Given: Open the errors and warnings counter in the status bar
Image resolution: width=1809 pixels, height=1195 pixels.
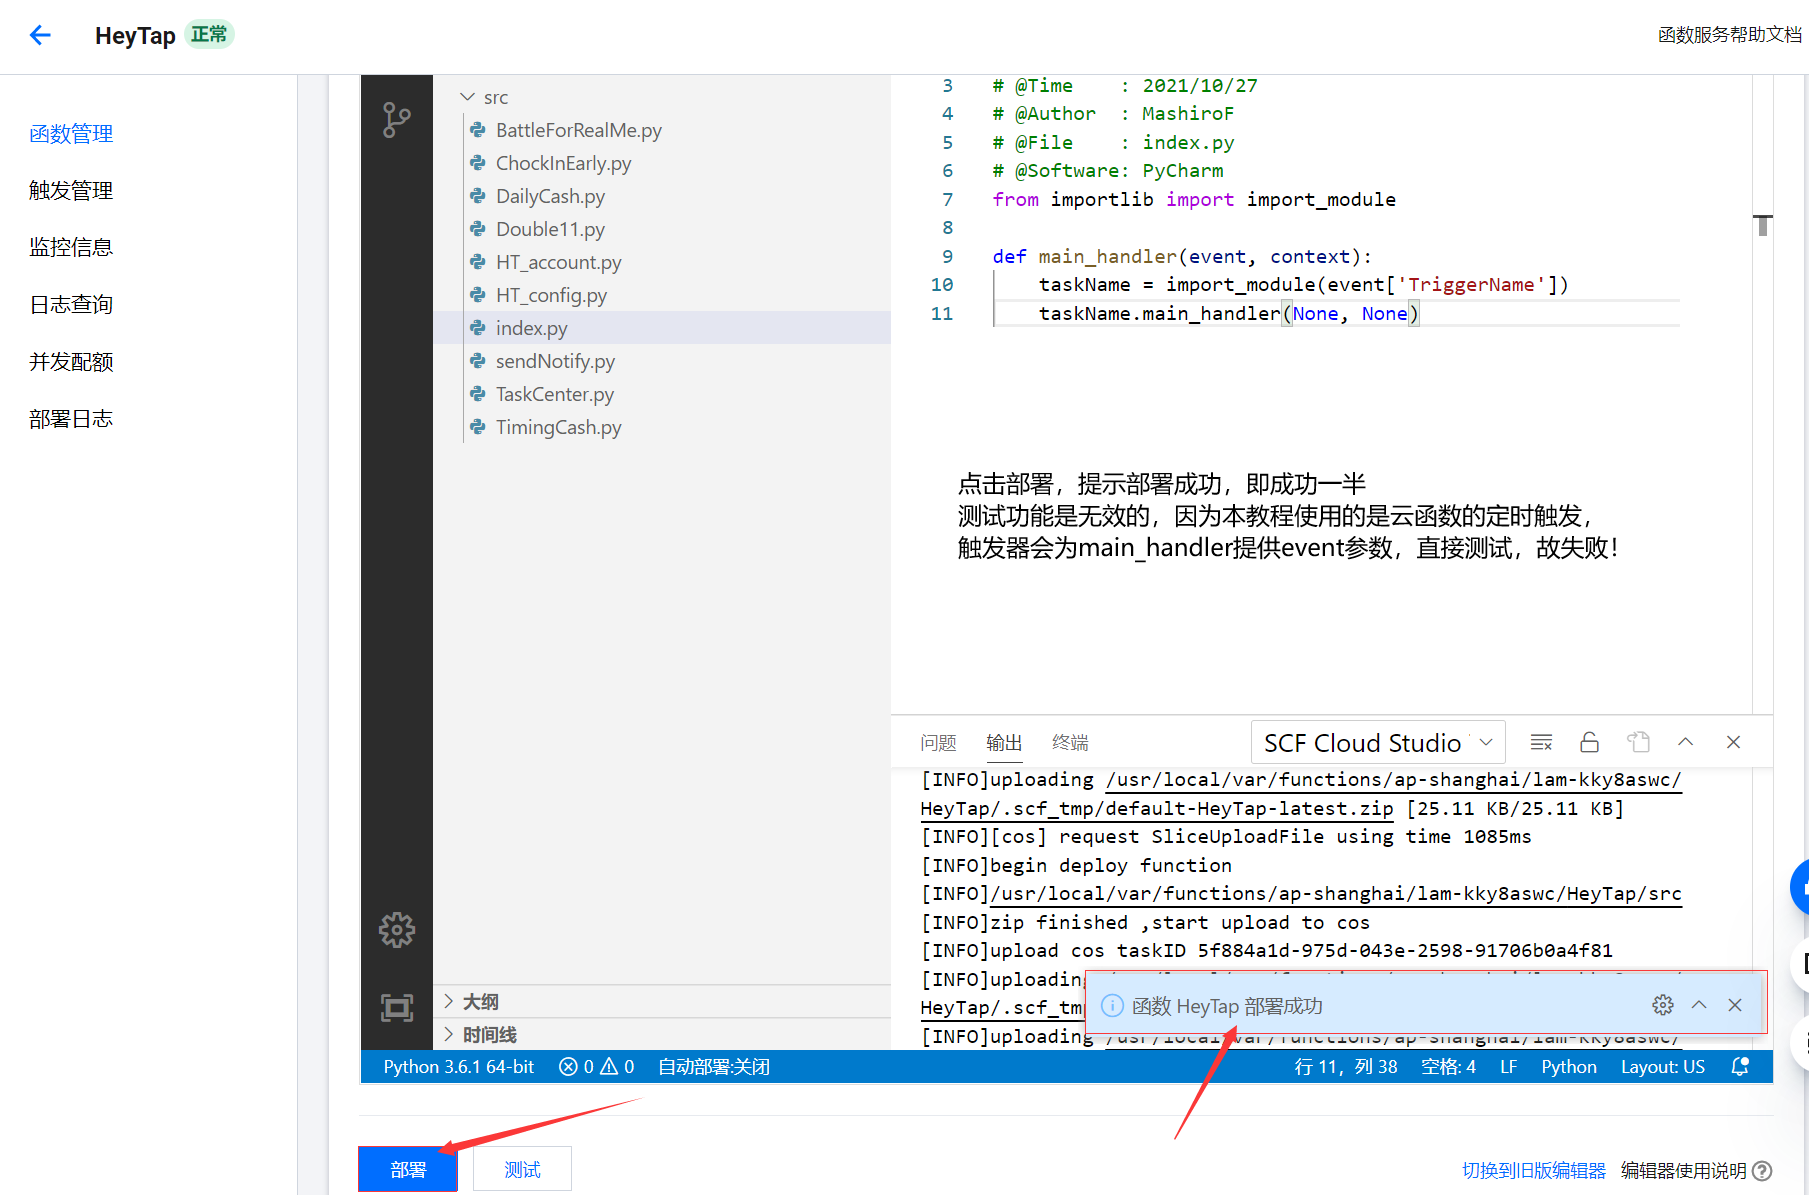Looking at the screenshot, I should tap(597, 1067).
